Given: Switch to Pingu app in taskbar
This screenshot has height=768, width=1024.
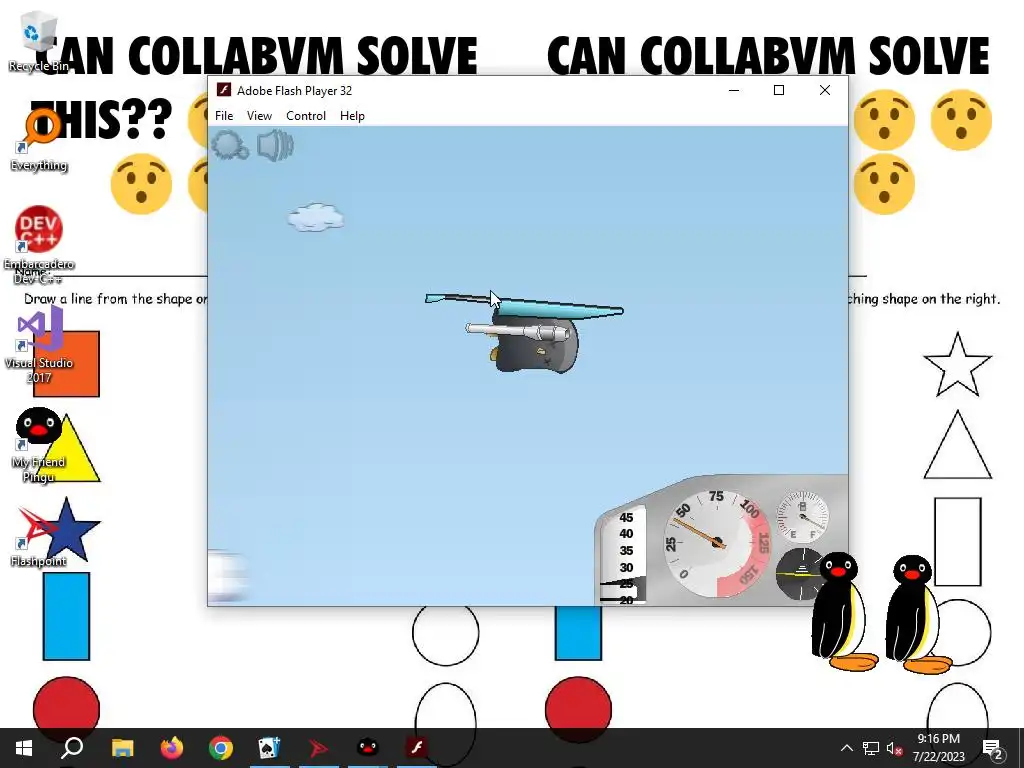Looking at the screenshot, I should [368, 748].
